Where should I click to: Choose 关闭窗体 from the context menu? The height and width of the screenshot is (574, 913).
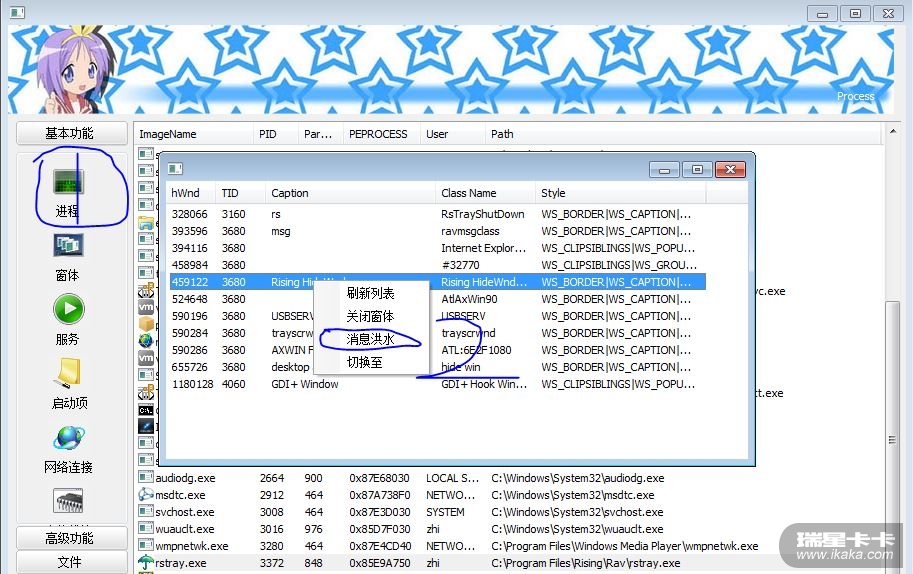coord(370,316)
